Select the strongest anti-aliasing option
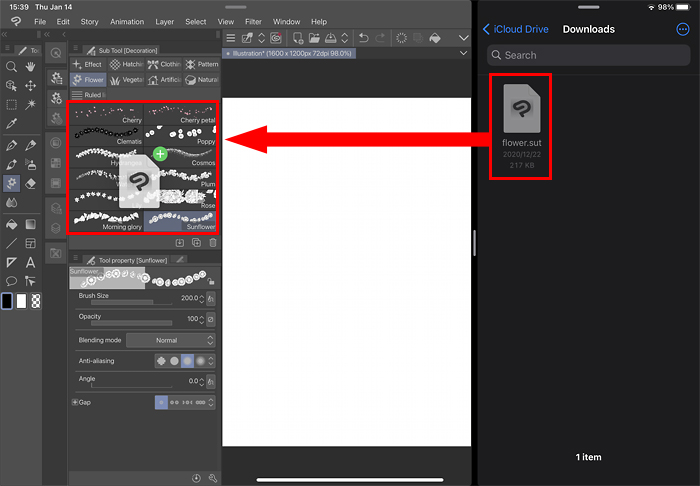Viewport: 700px width, 486px height. (x=201, y=360)
